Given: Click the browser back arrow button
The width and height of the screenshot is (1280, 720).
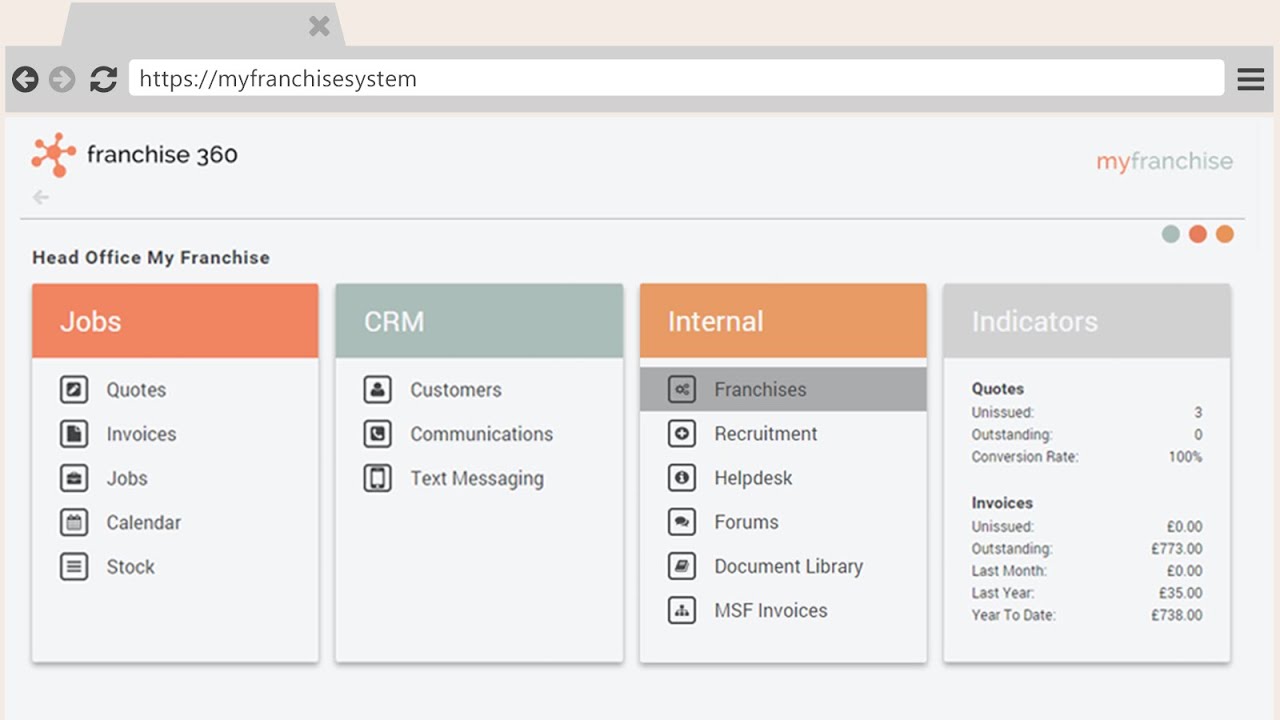Looking at the screenshot, I should click(x=25, y=79).
